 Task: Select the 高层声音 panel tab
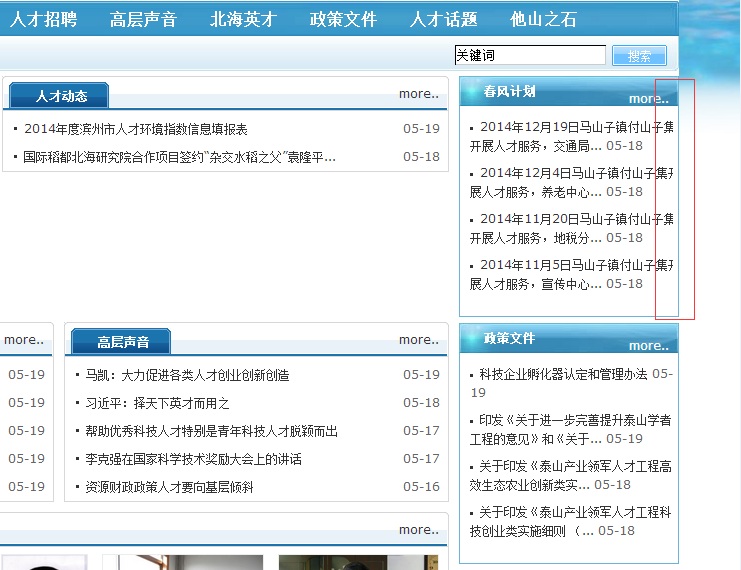[x=122, y=342]
